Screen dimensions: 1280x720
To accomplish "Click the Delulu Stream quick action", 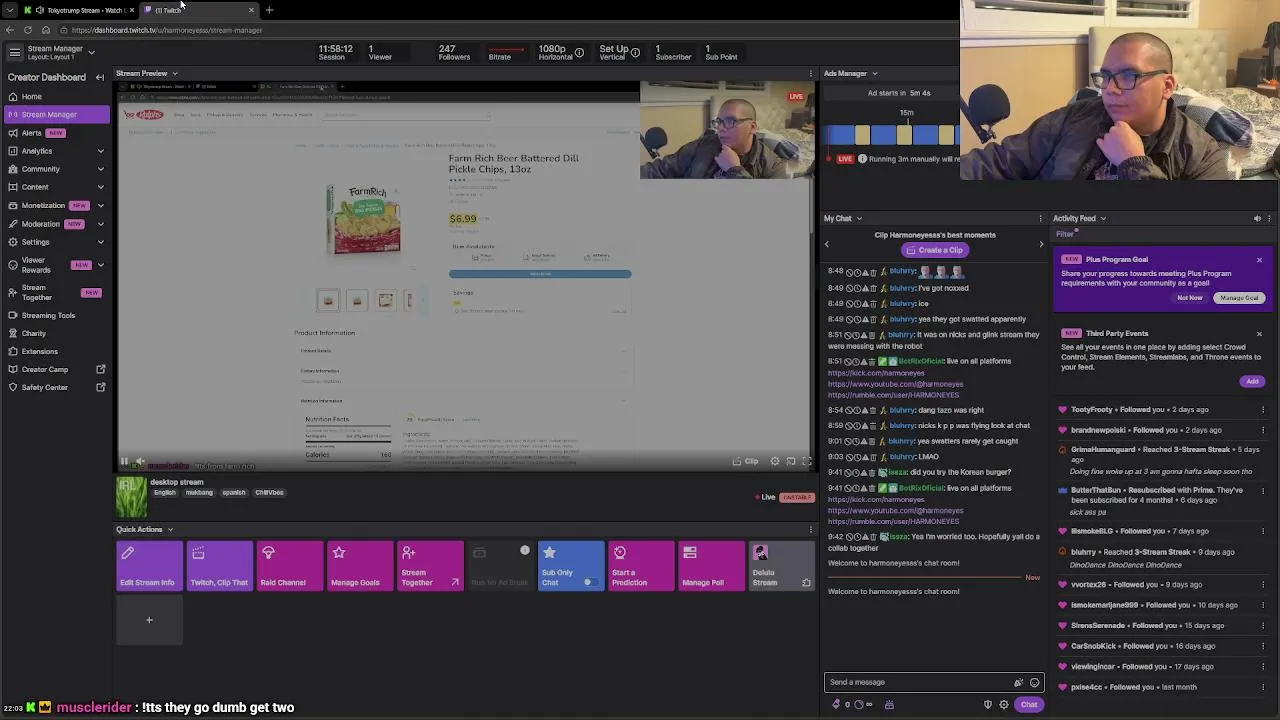I will click(x=782, y=566).
